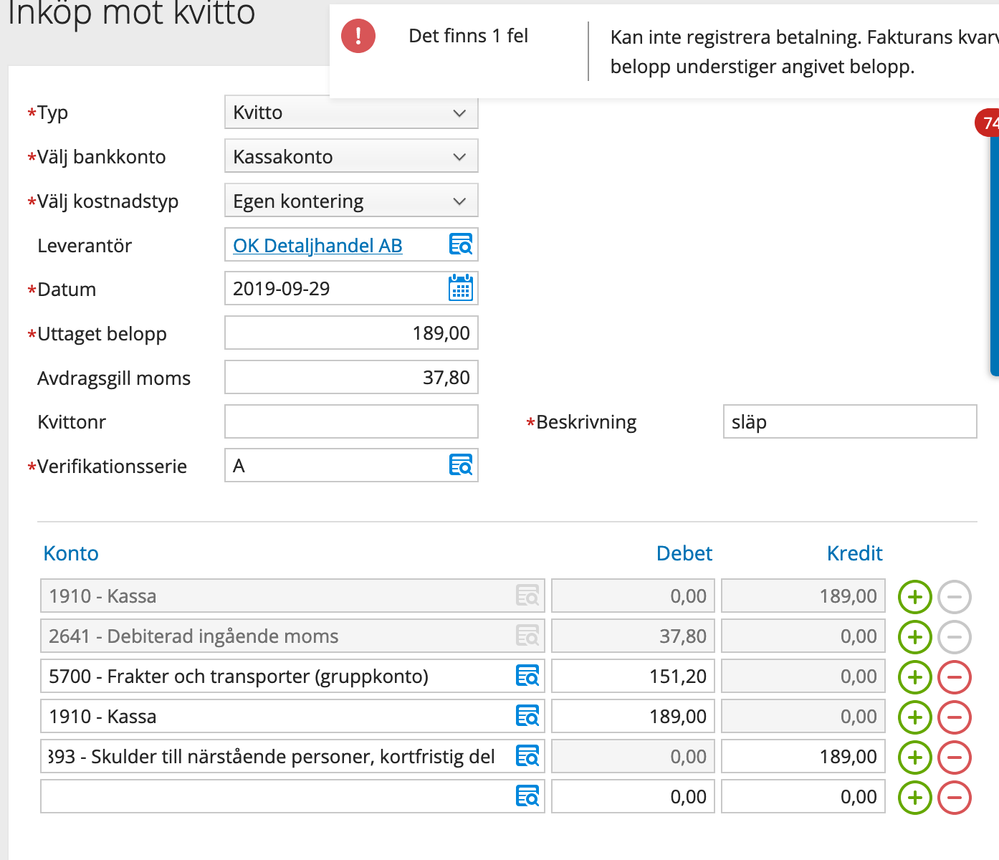The image size is (999, 860).
Task: Remove the 5700 Frakter och transporter row
Action: click(x=954, y=677)
